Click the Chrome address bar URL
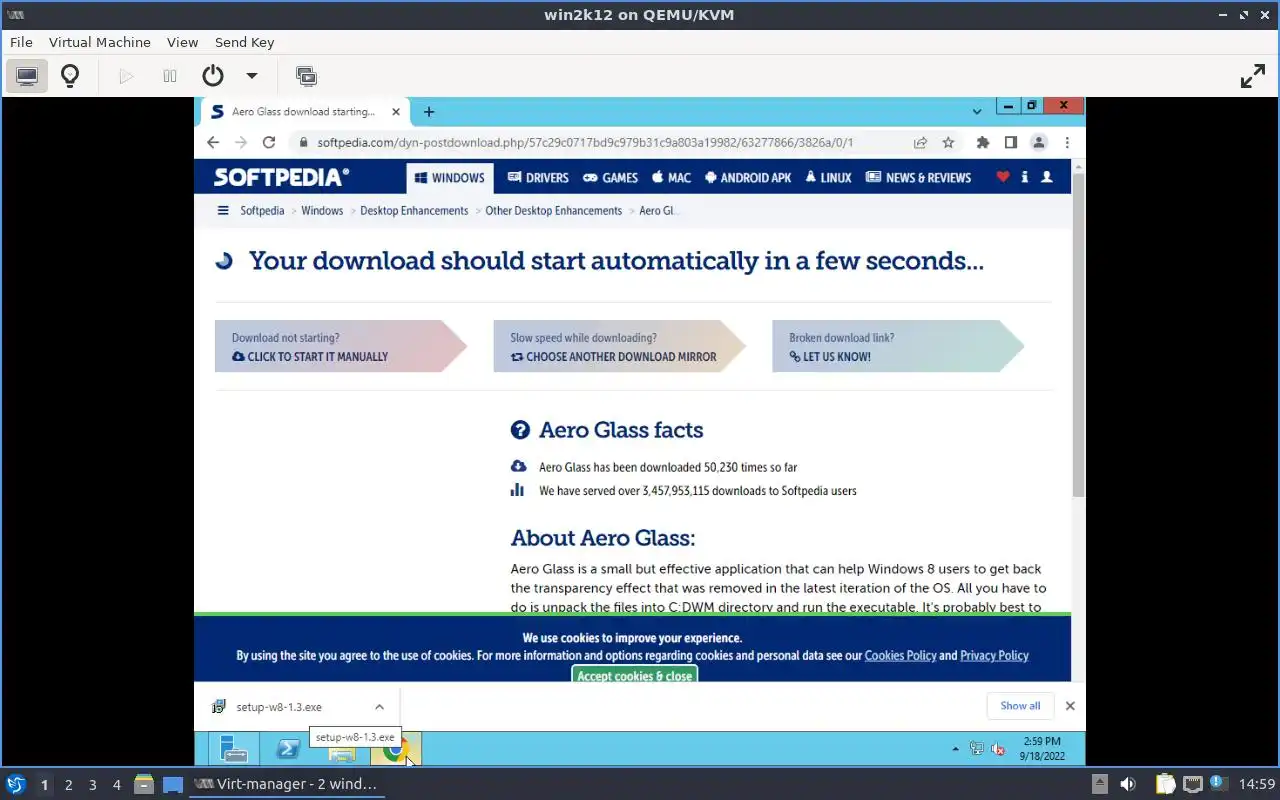 click(585, 142)
